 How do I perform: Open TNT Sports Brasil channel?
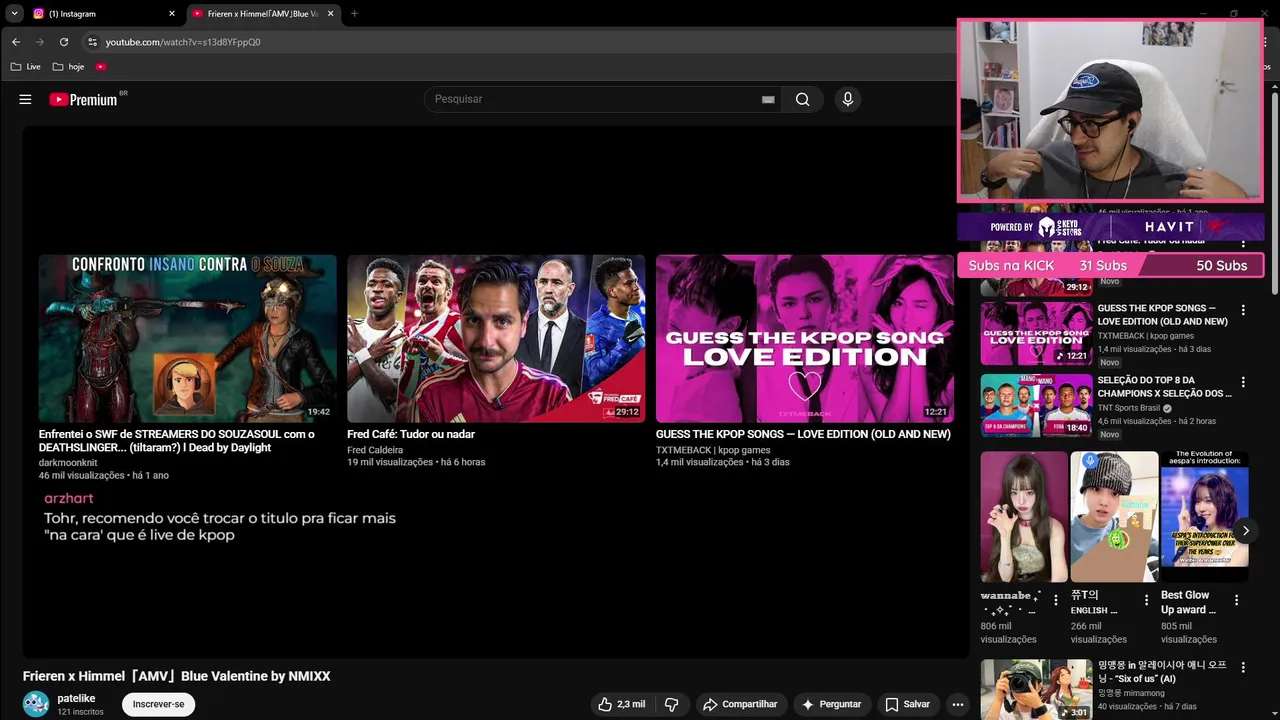[1129, 408]
